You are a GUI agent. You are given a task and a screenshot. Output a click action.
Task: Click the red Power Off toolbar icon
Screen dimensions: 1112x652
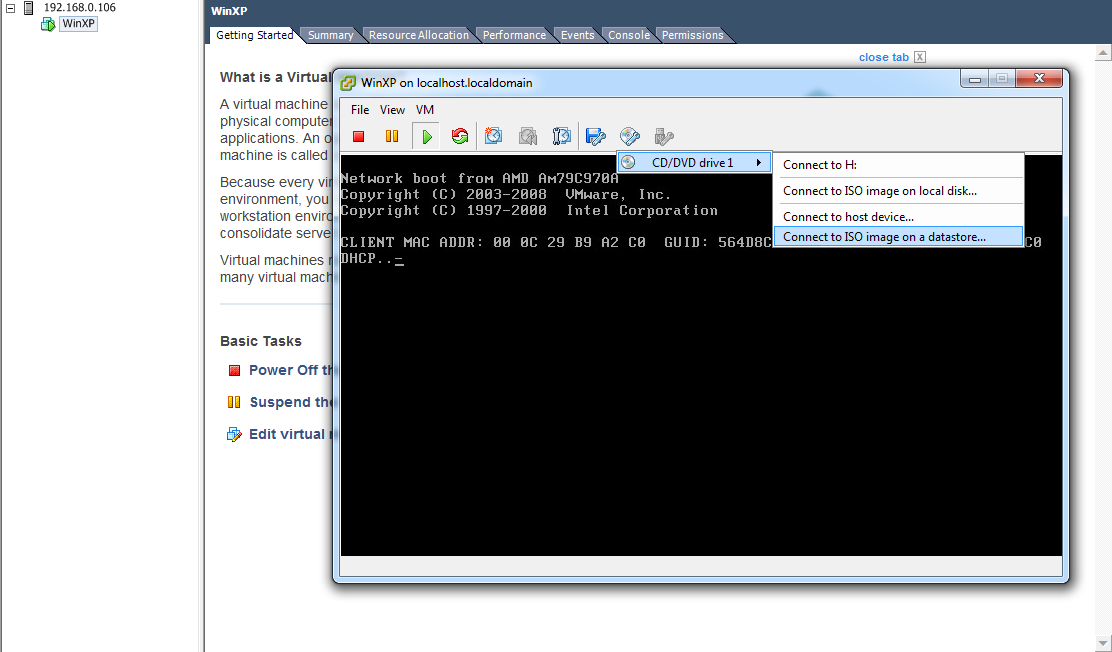pos(358,136)
